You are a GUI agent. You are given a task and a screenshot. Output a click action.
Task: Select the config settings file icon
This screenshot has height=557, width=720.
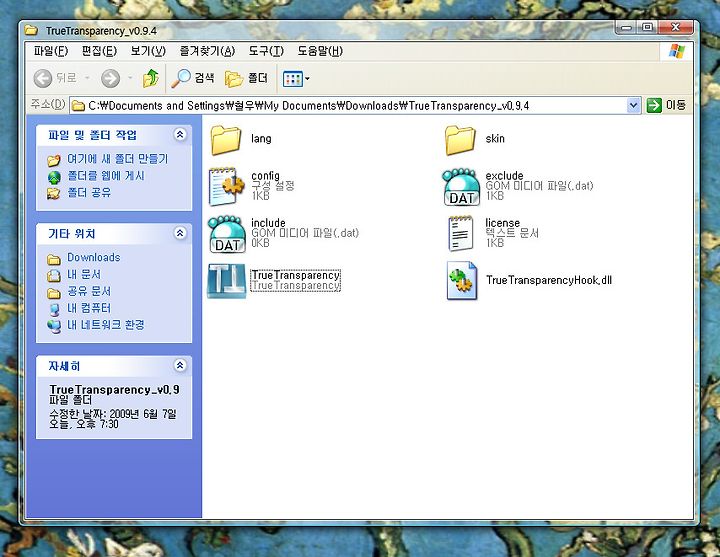point(226,186)
